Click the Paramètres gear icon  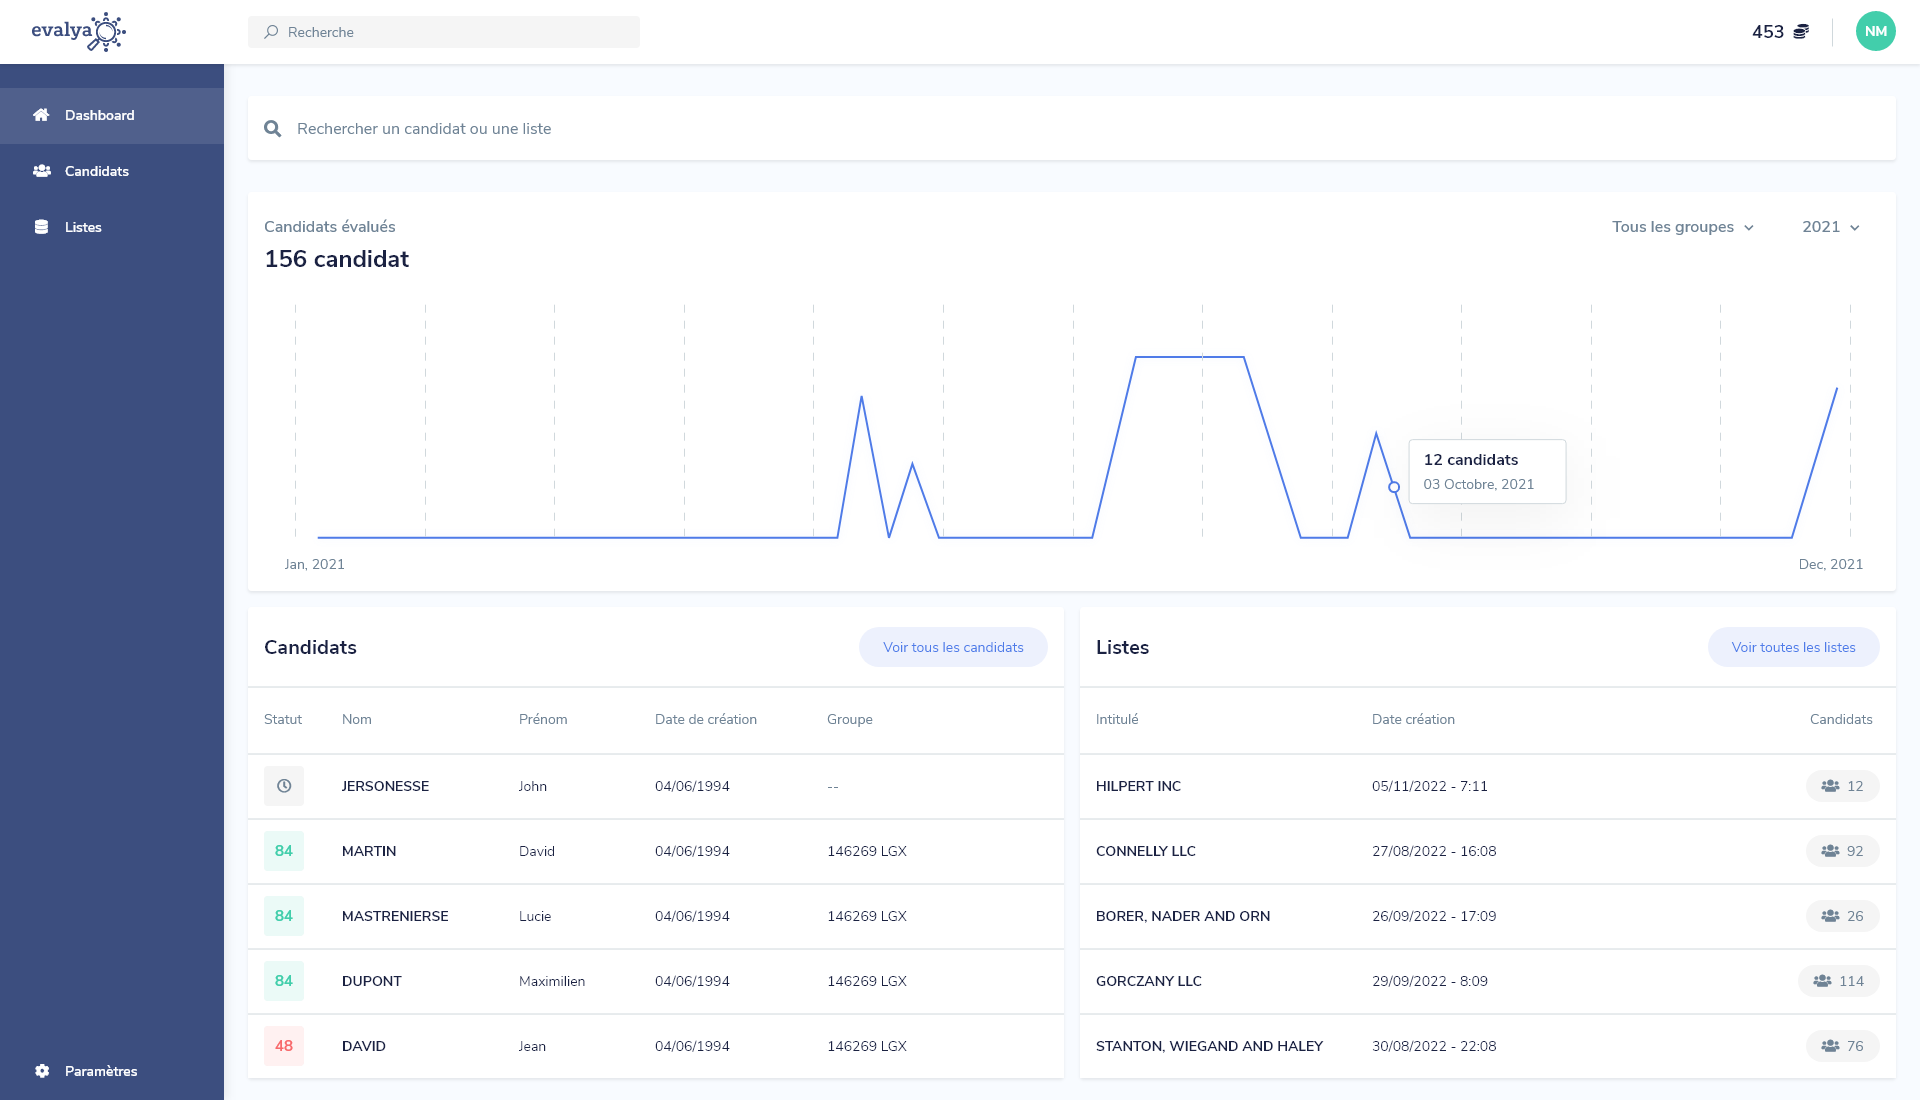click(x=42, y=1071)
